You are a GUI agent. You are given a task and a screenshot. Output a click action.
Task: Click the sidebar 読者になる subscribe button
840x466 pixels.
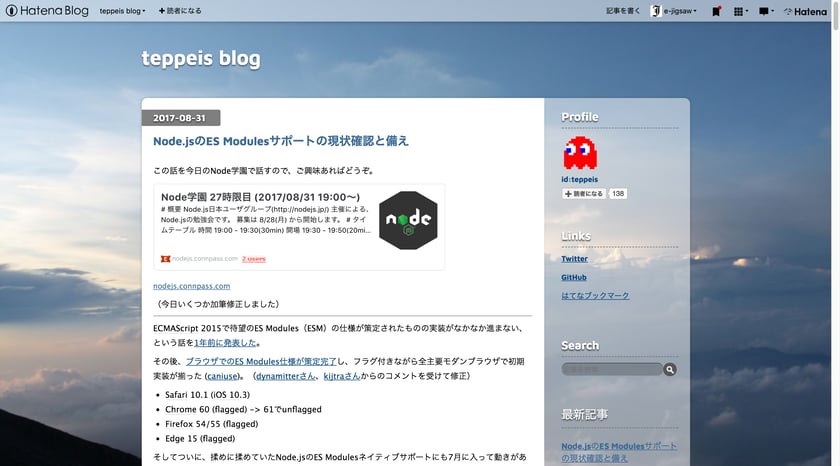tap(584, 194)
